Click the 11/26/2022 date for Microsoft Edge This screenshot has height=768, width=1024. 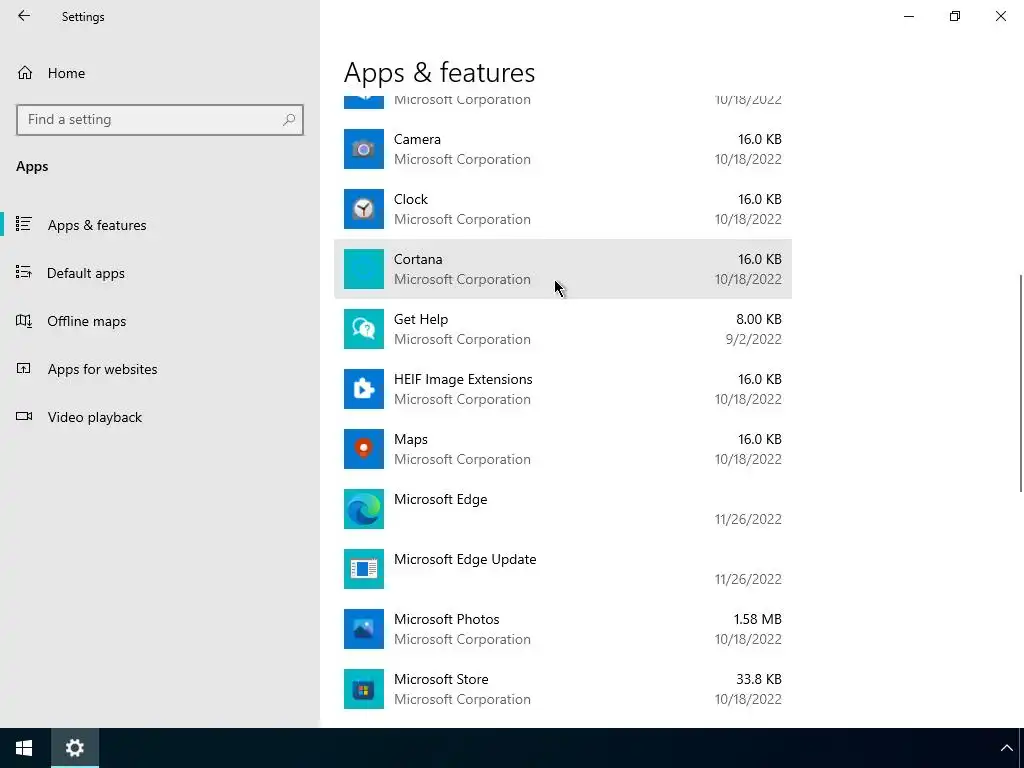748,519
